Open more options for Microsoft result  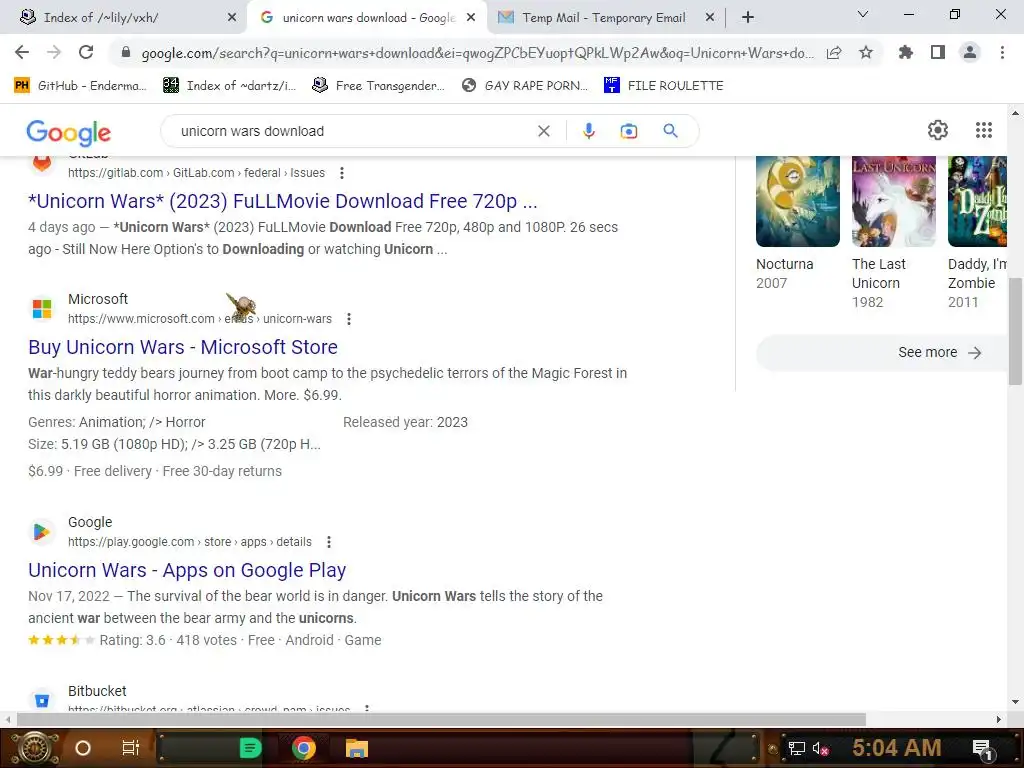click(349, 319)
